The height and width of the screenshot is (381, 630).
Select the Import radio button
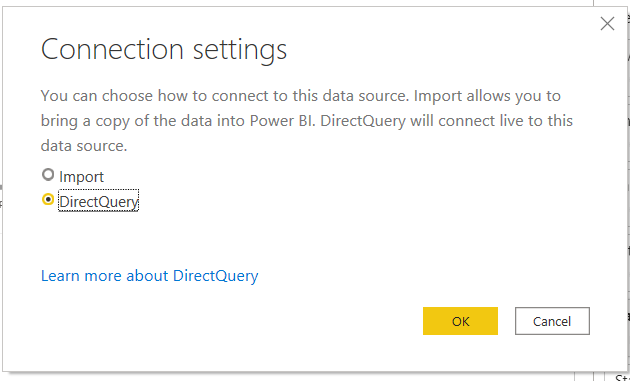coord(48,175)
